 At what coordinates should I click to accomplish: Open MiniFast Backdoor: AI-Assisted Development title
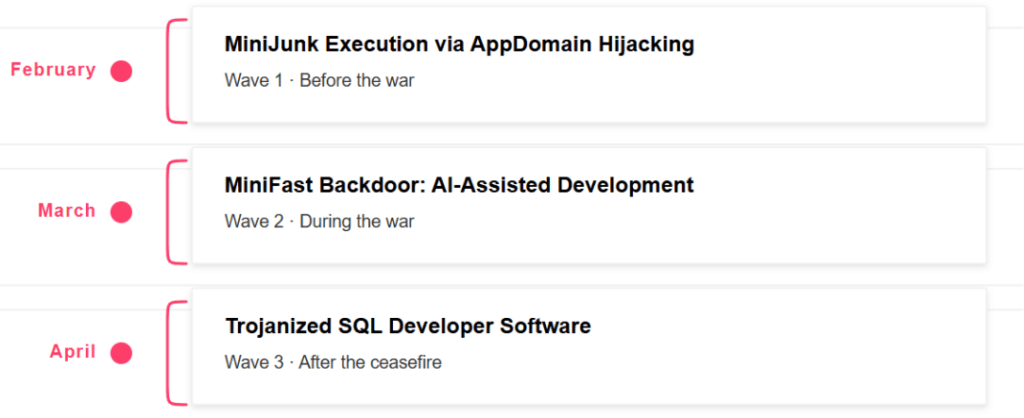459,185
